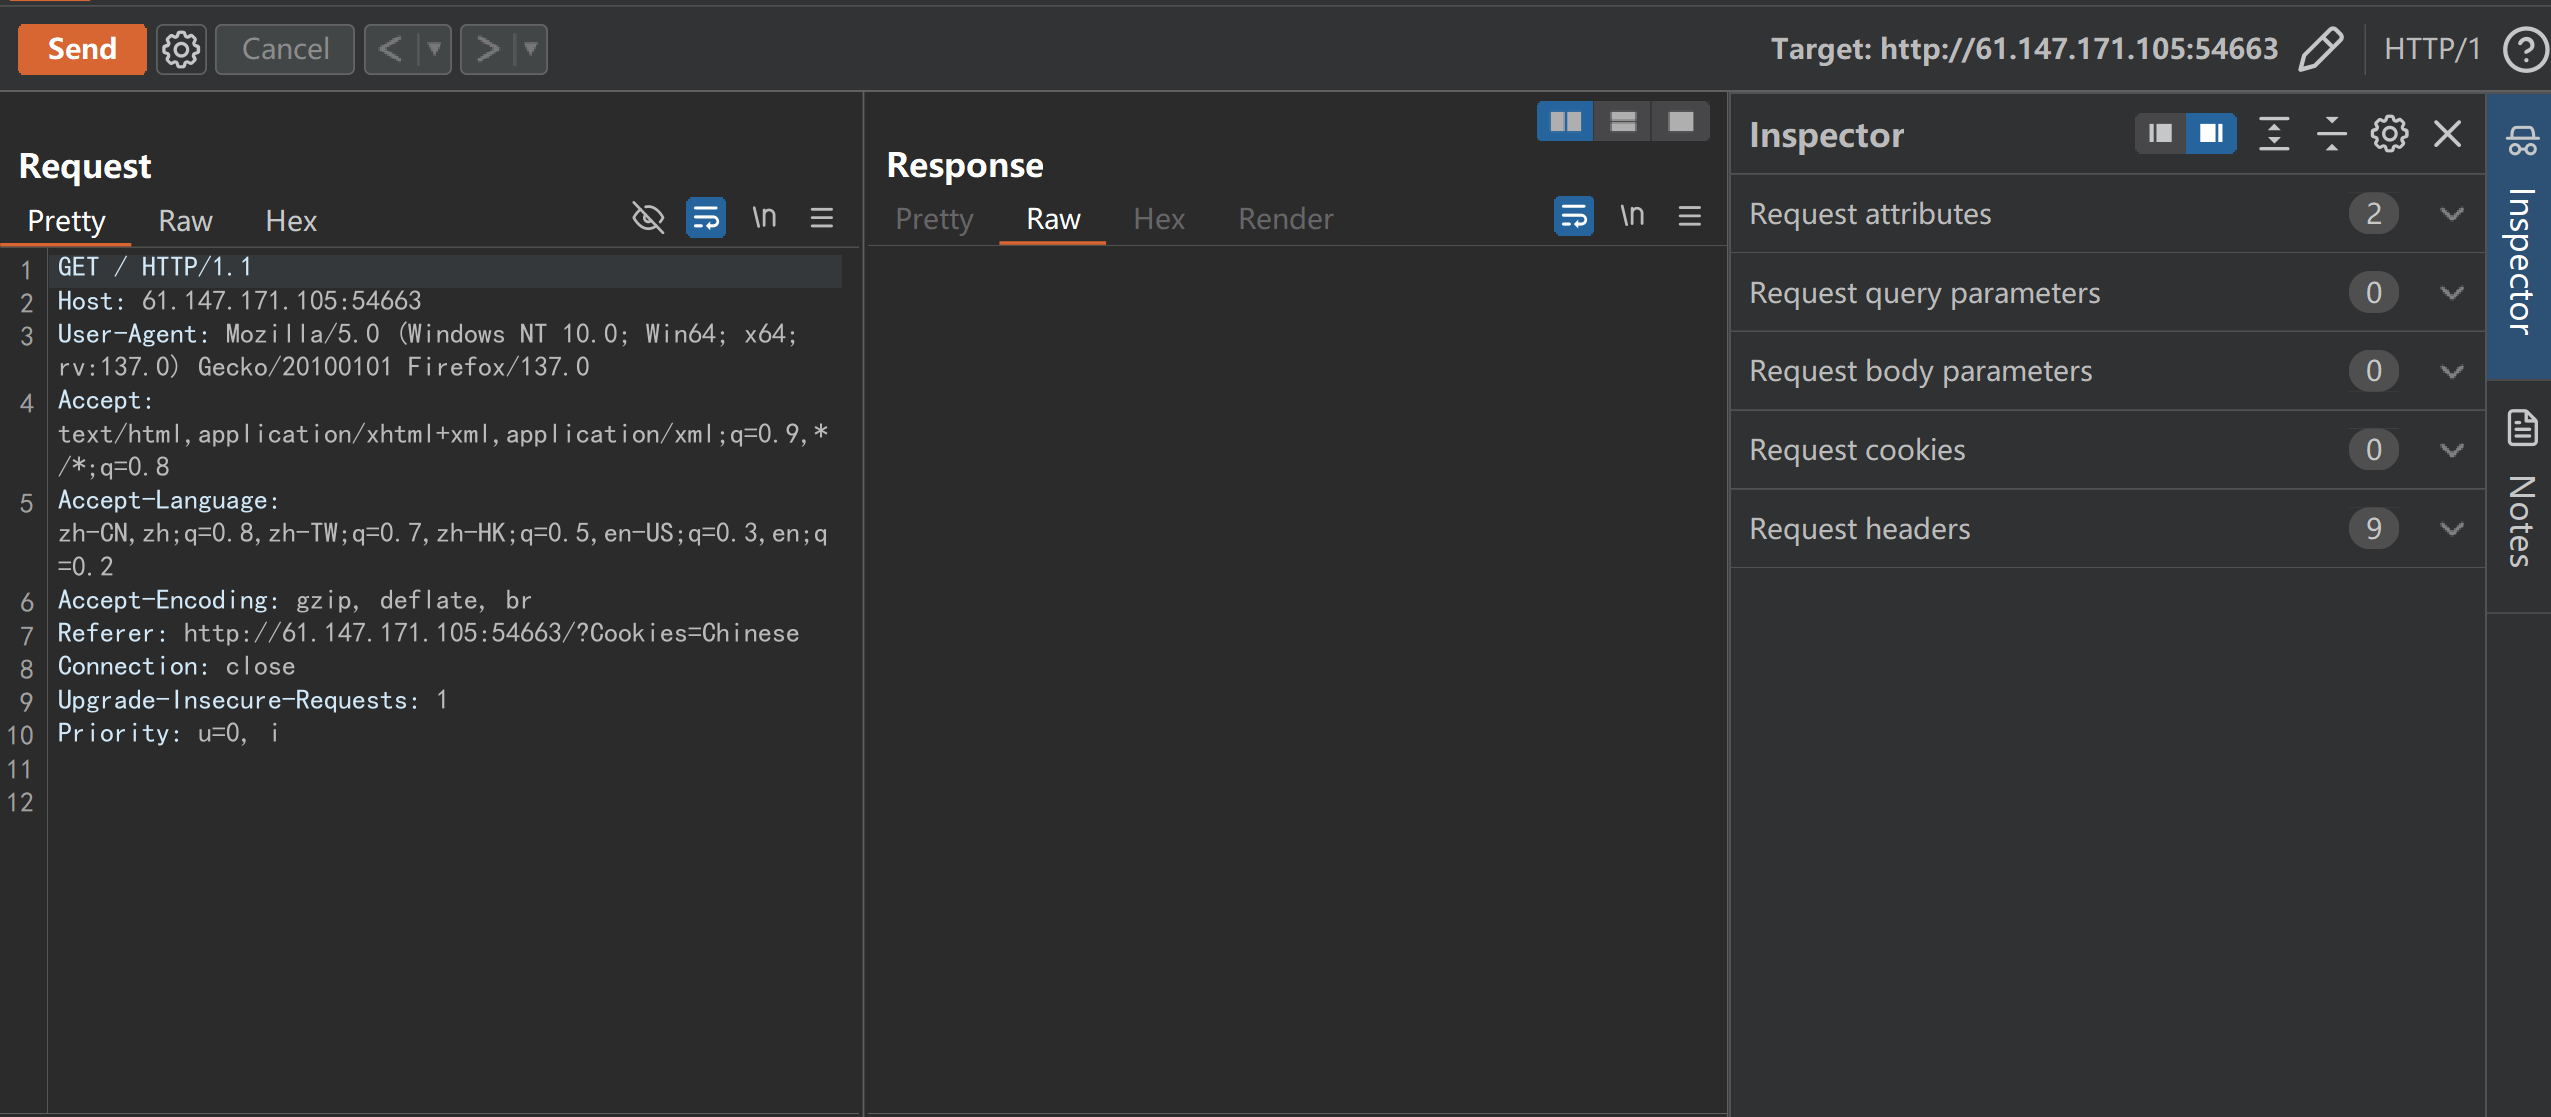Toggle hide request line visibility icon
This screenshot has height=1117, width=2551.
pos(648,218)
